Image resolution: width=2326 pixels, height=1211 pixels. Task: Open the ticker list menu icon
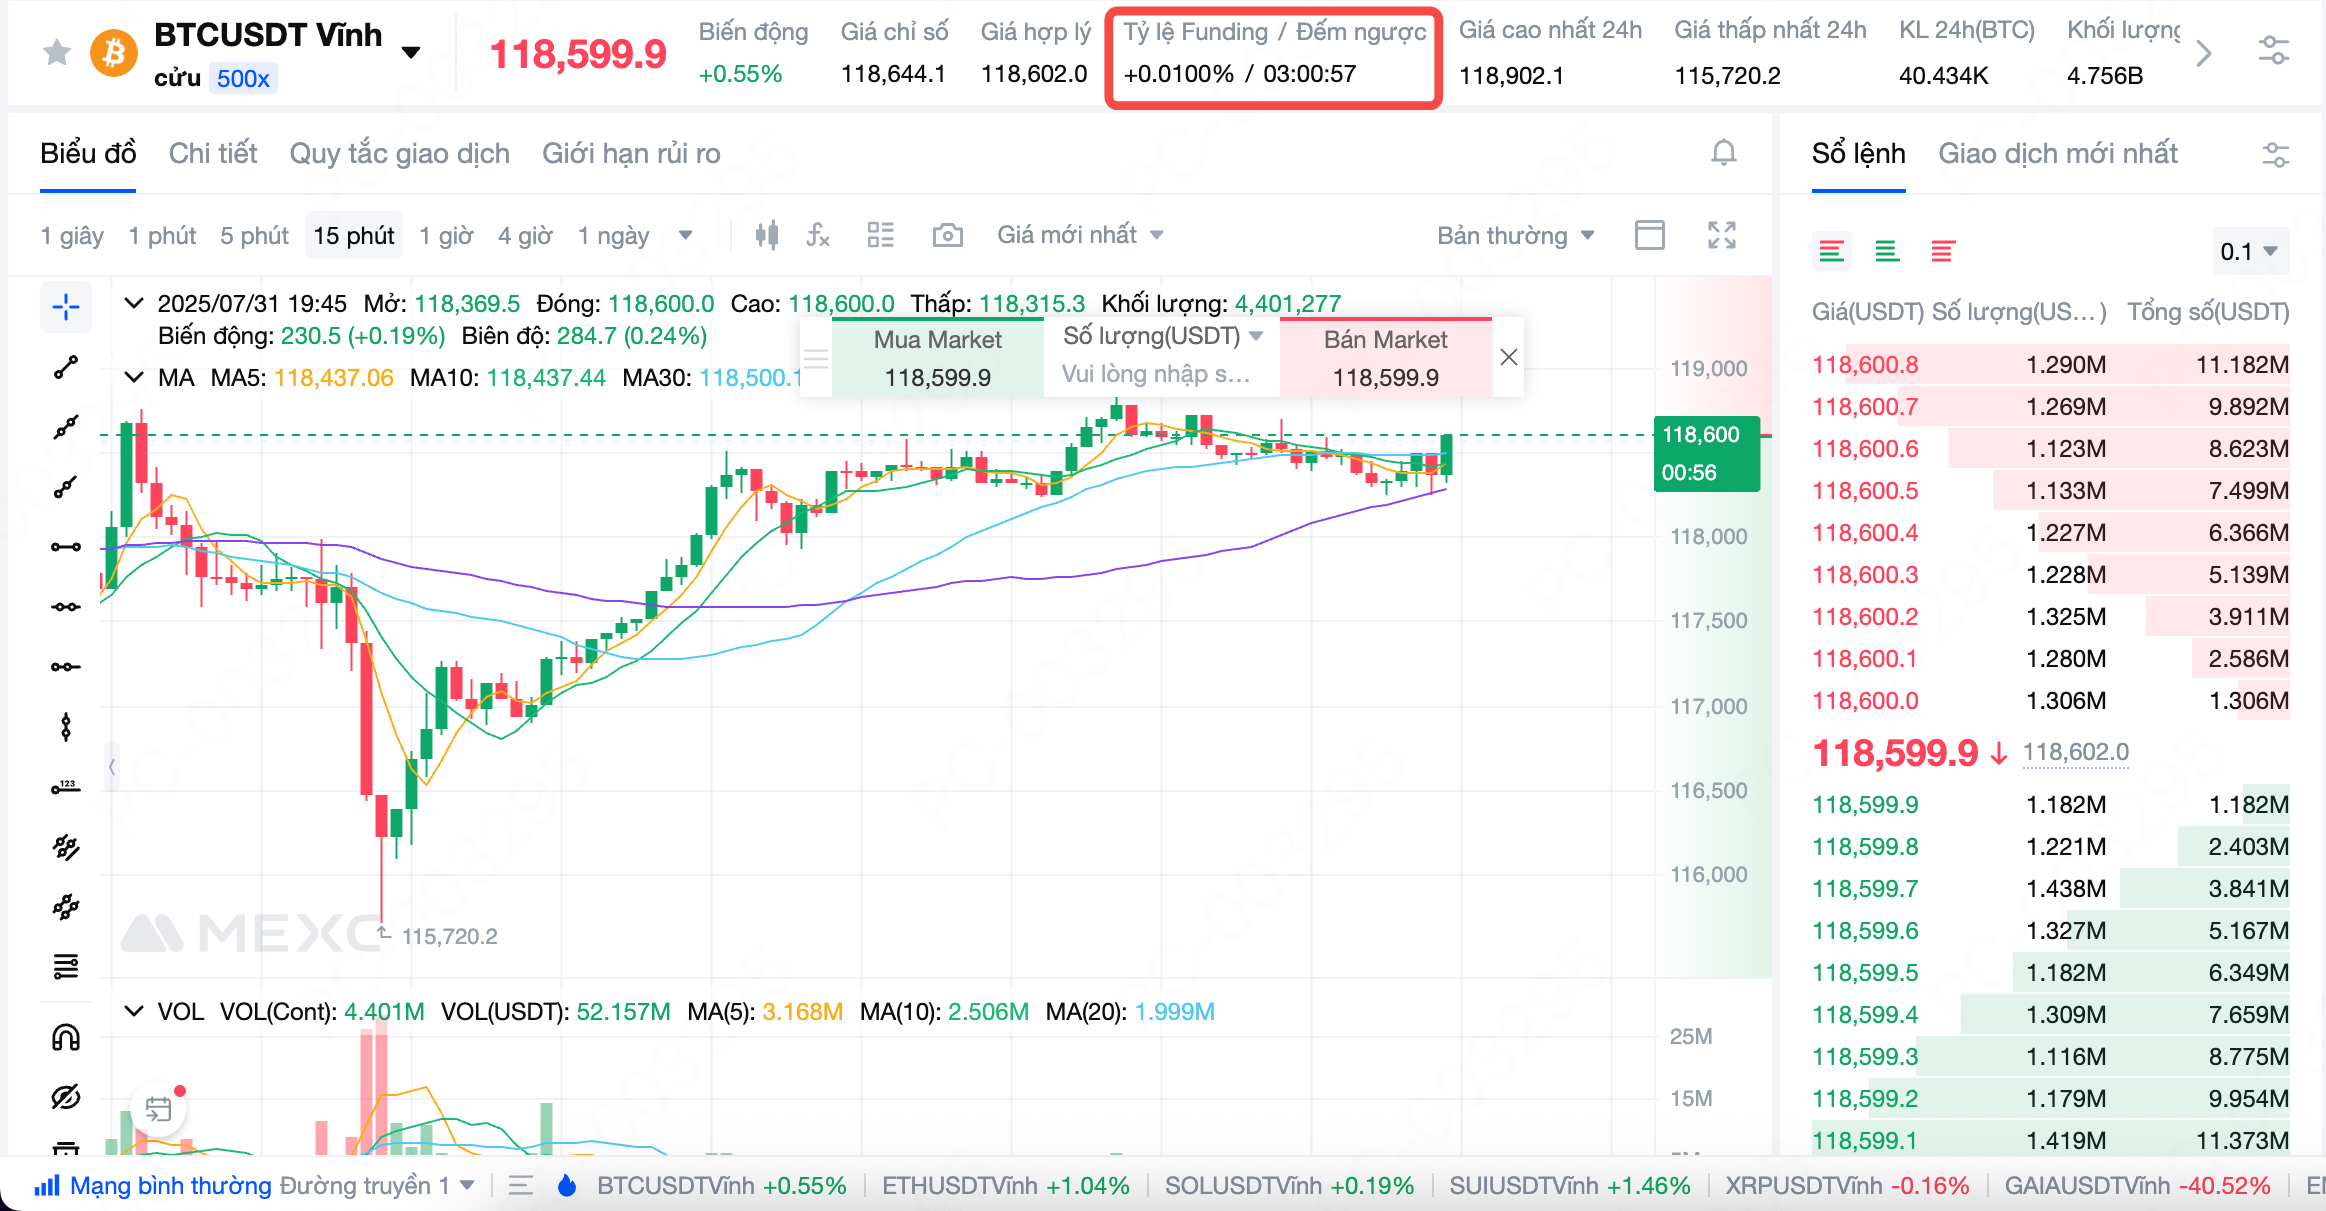click(520, 1185)
